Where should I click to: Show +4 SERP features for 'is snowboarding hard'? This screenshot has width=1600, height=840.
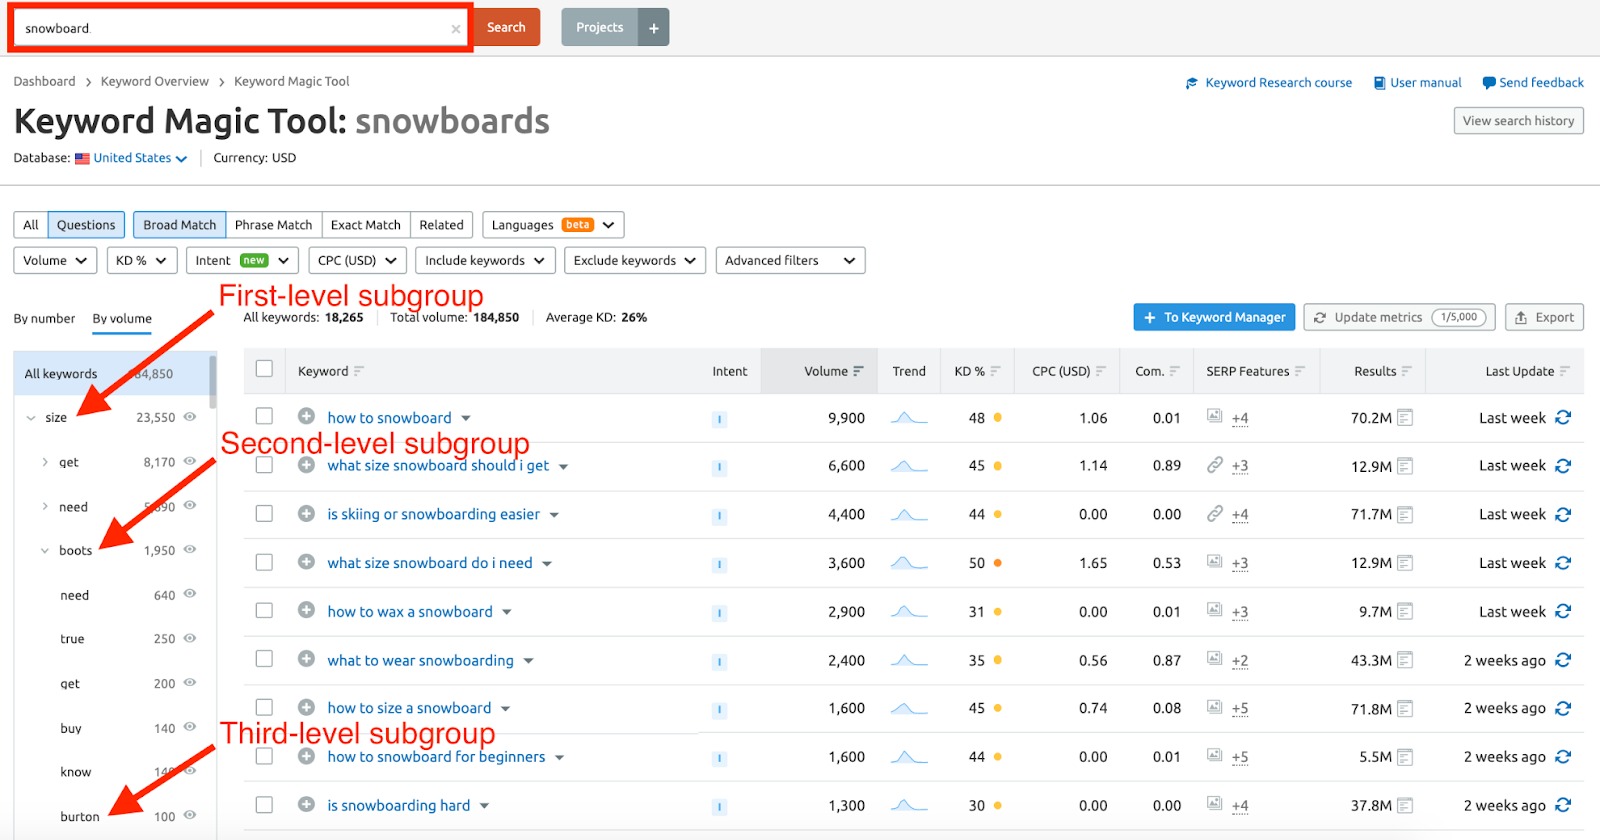(1240, 806)
